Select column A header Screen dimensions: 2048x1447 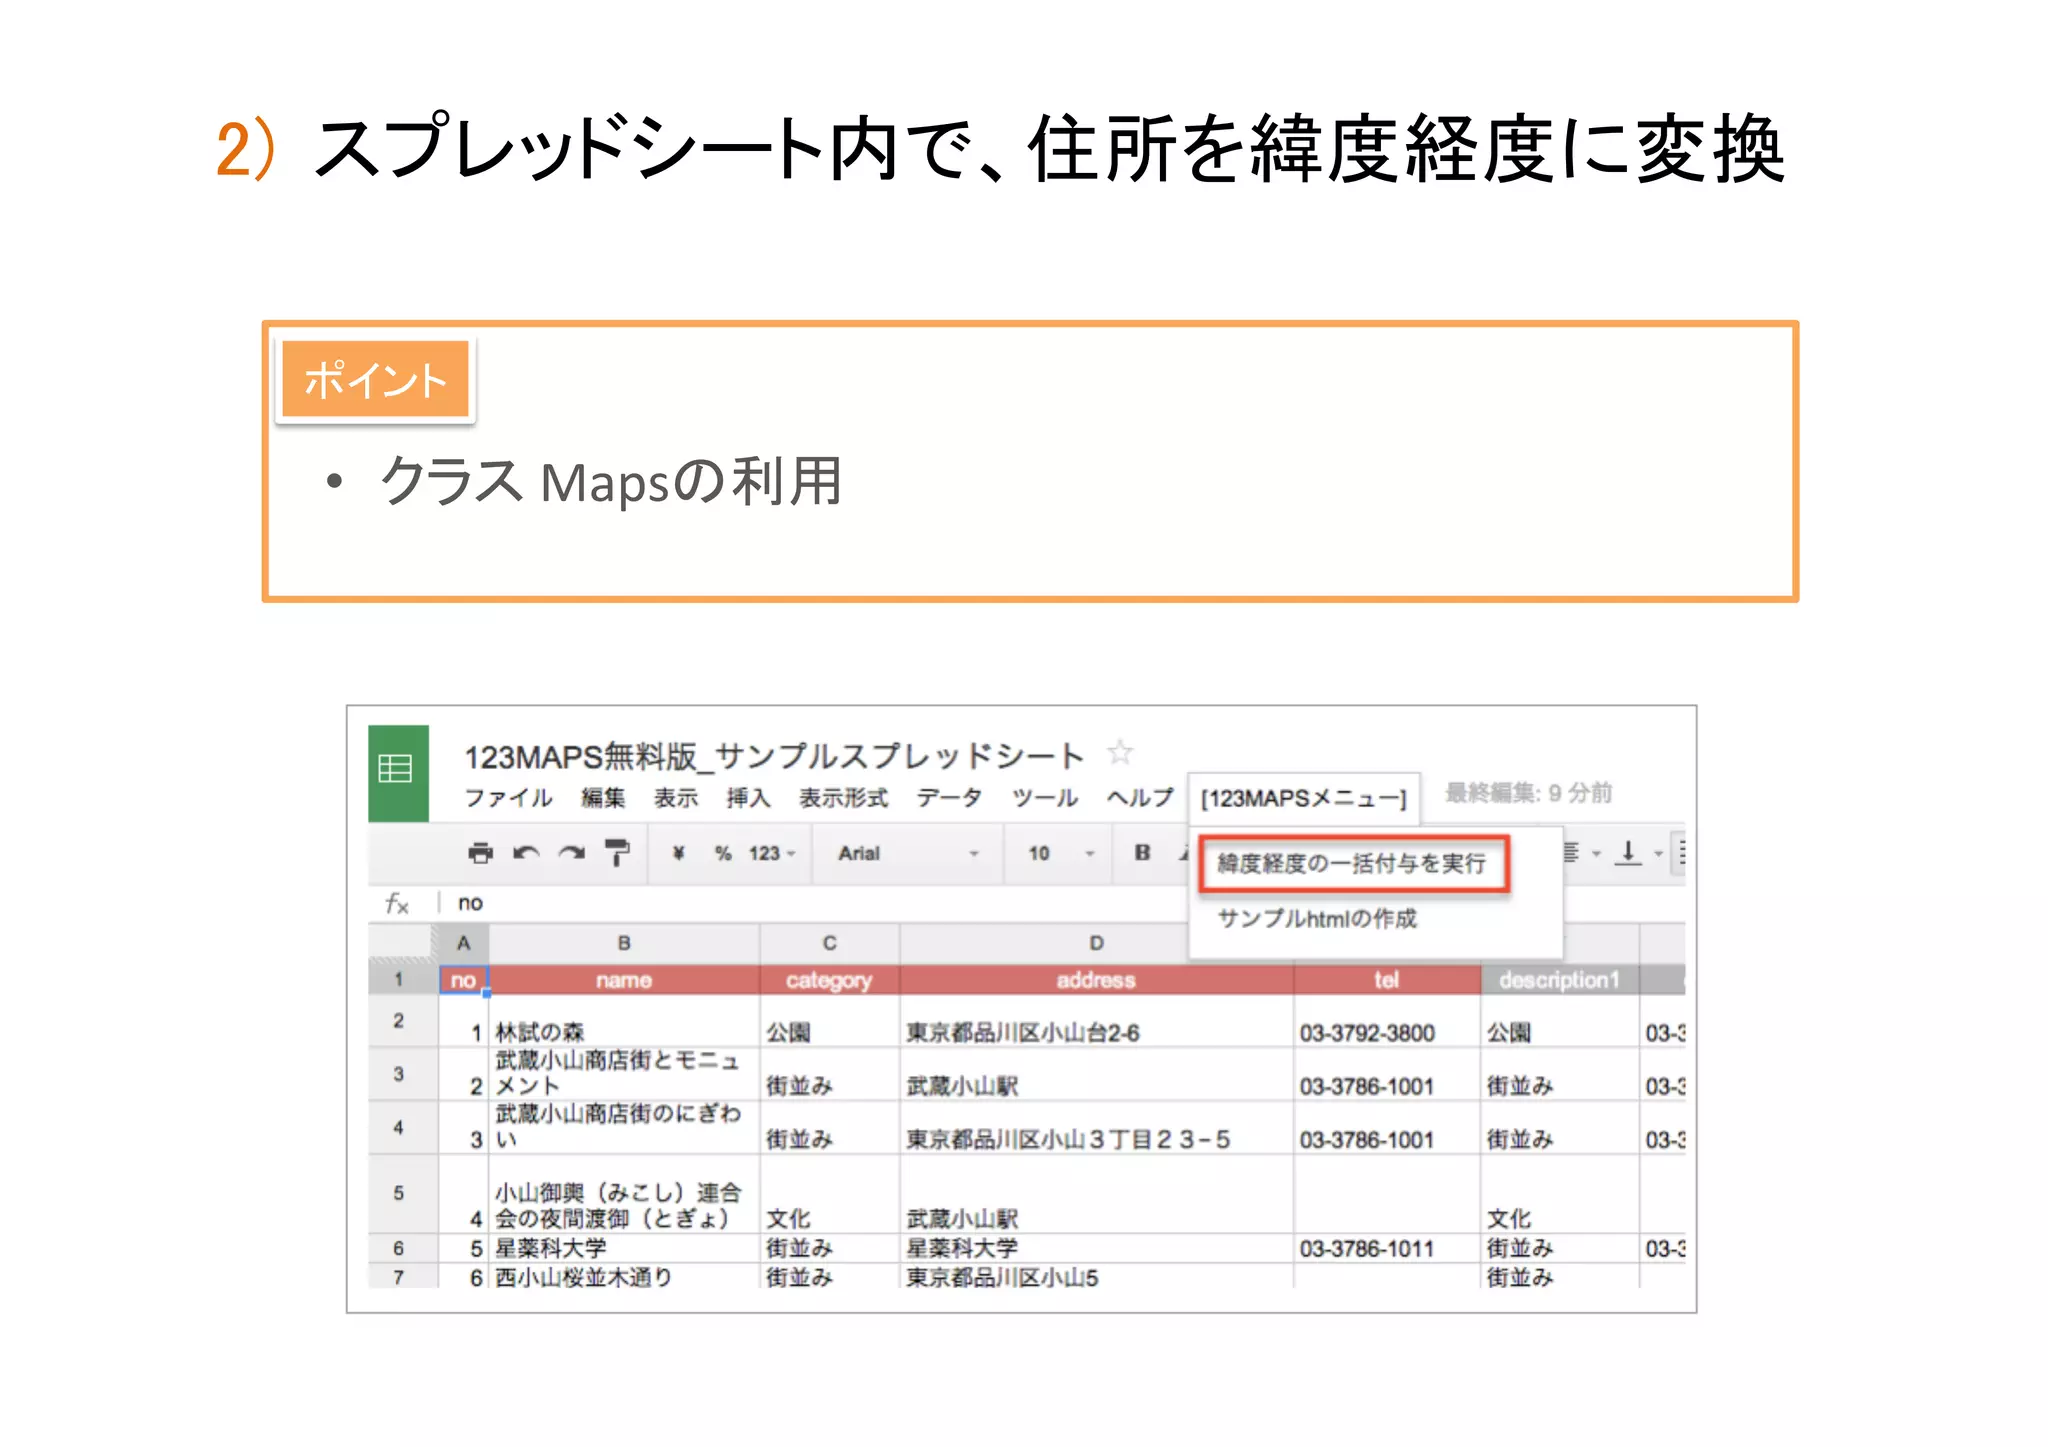point(463,943)
